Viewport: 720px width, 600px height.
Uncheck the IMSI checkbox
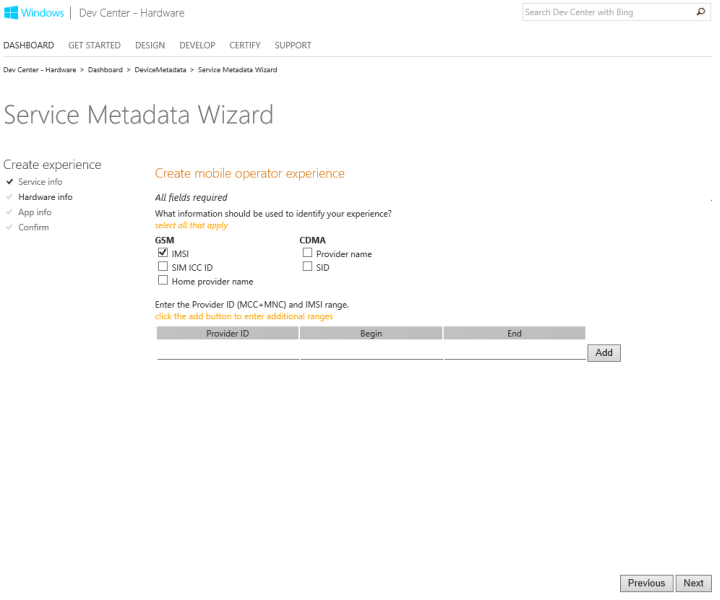point(163,252)
